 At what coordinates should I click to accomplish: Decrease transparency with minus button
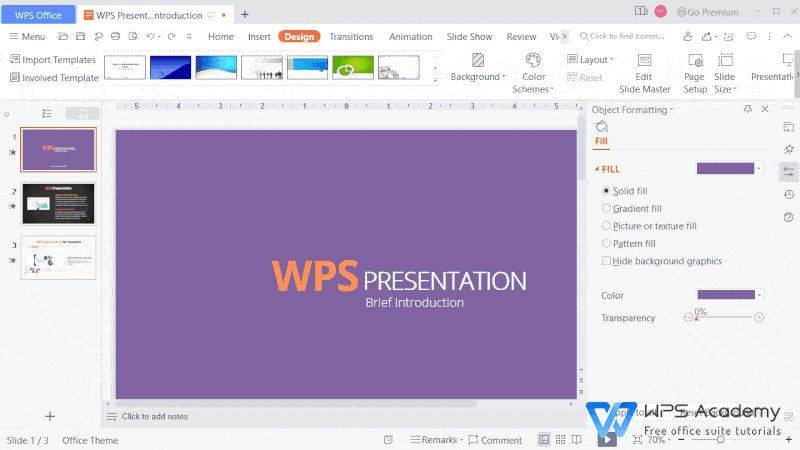pos(688,317)
